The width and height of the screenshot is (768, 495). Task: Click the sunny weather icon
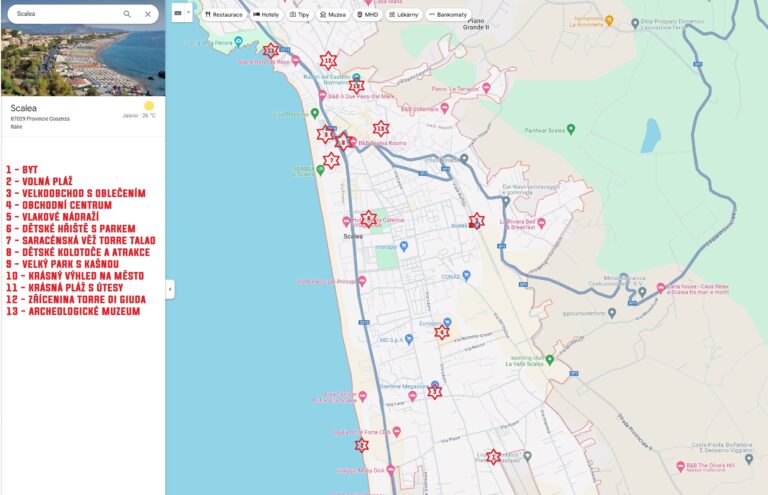pyautogui.click(x=149, y=106)
